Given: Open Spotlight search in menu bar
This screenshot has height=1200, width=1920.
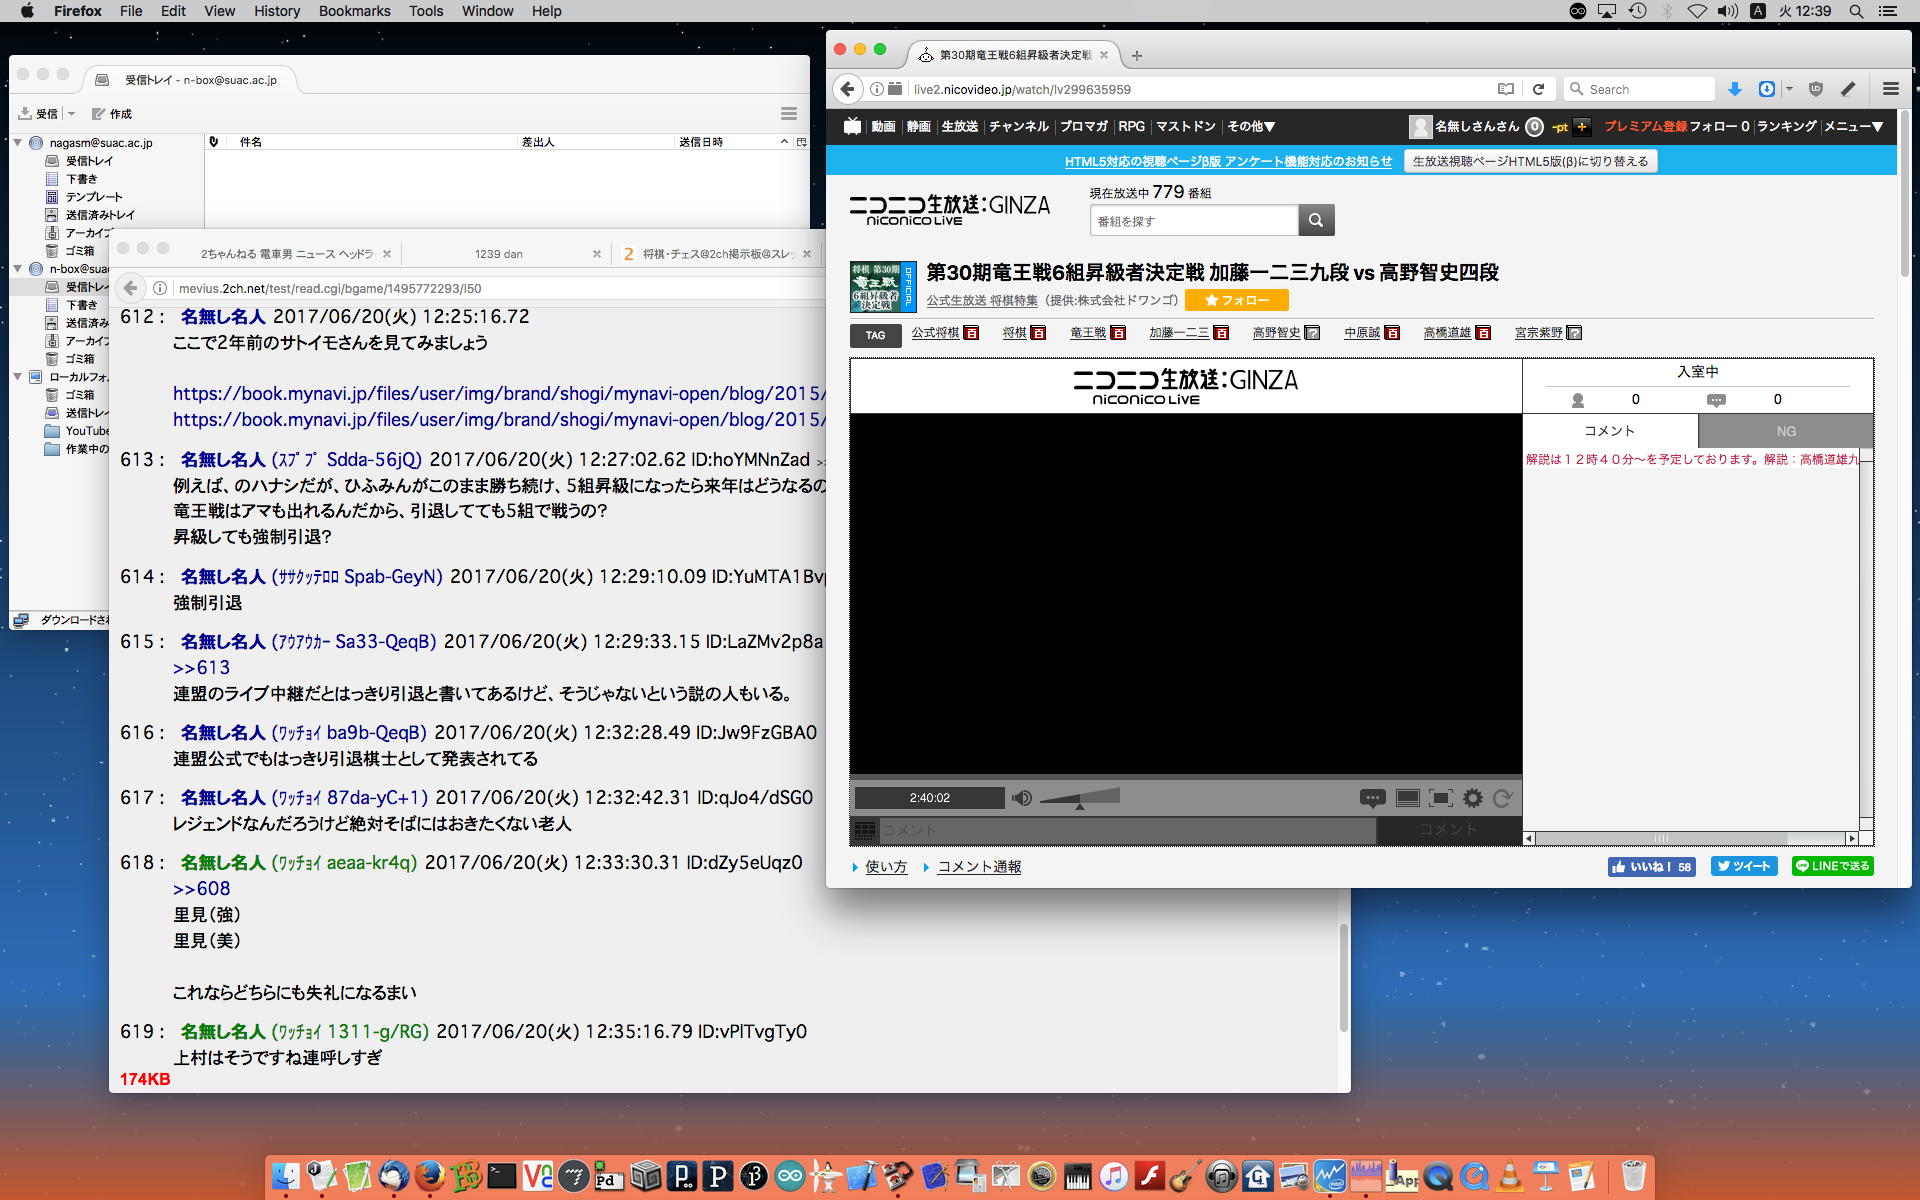Looking at the screenshot, I should (1855, 11).
